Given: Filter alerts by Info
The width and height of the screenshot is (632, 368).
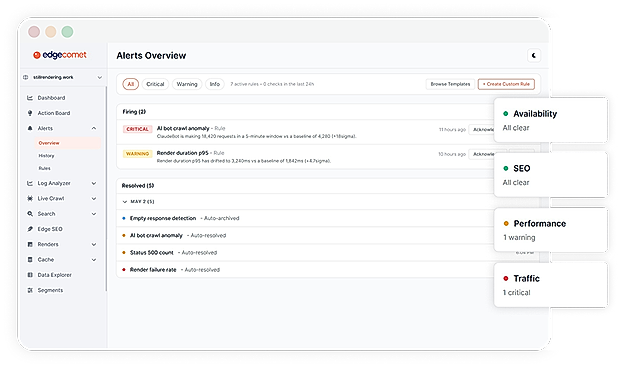Looking at the screenshot, I should click(215, 84).
